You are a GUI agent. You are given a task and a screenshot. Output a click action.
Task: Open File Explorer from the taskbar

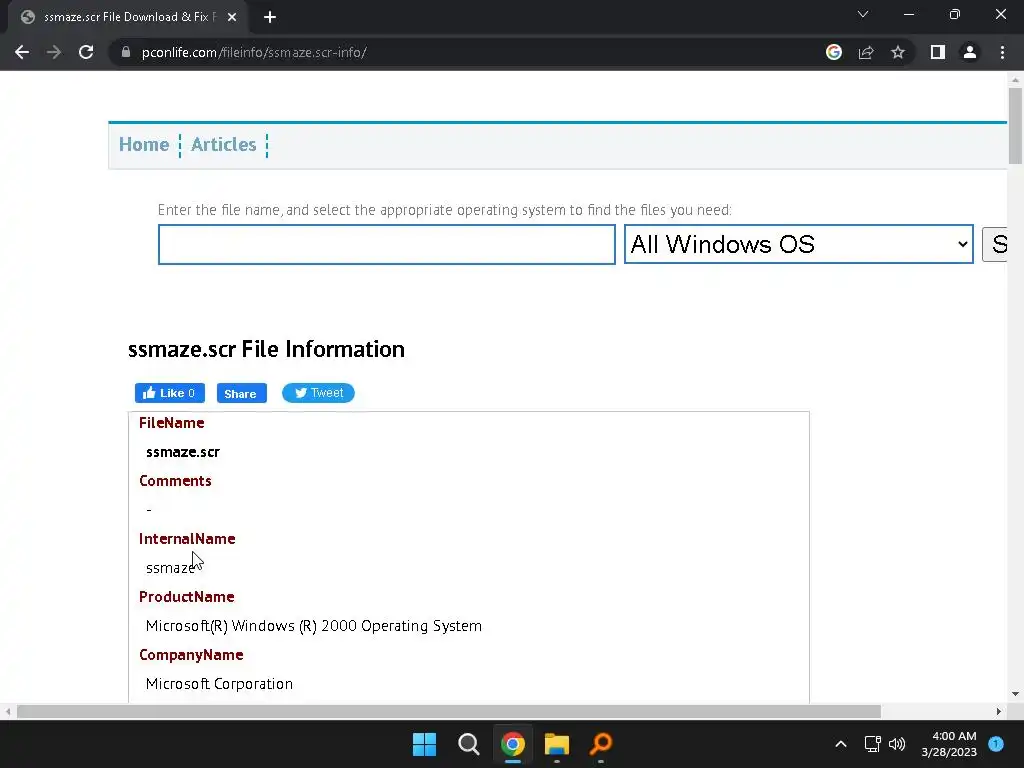point(557,744)
